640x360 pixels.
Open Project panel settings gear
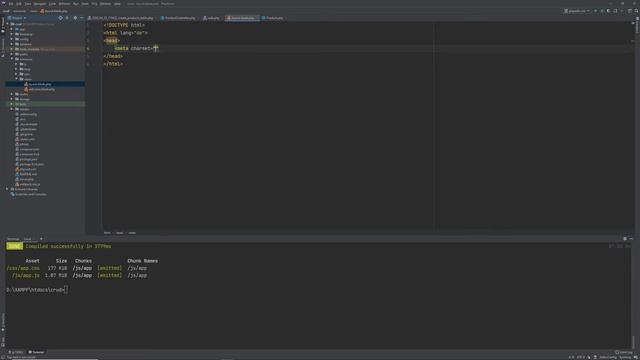[x=75, y=18]
